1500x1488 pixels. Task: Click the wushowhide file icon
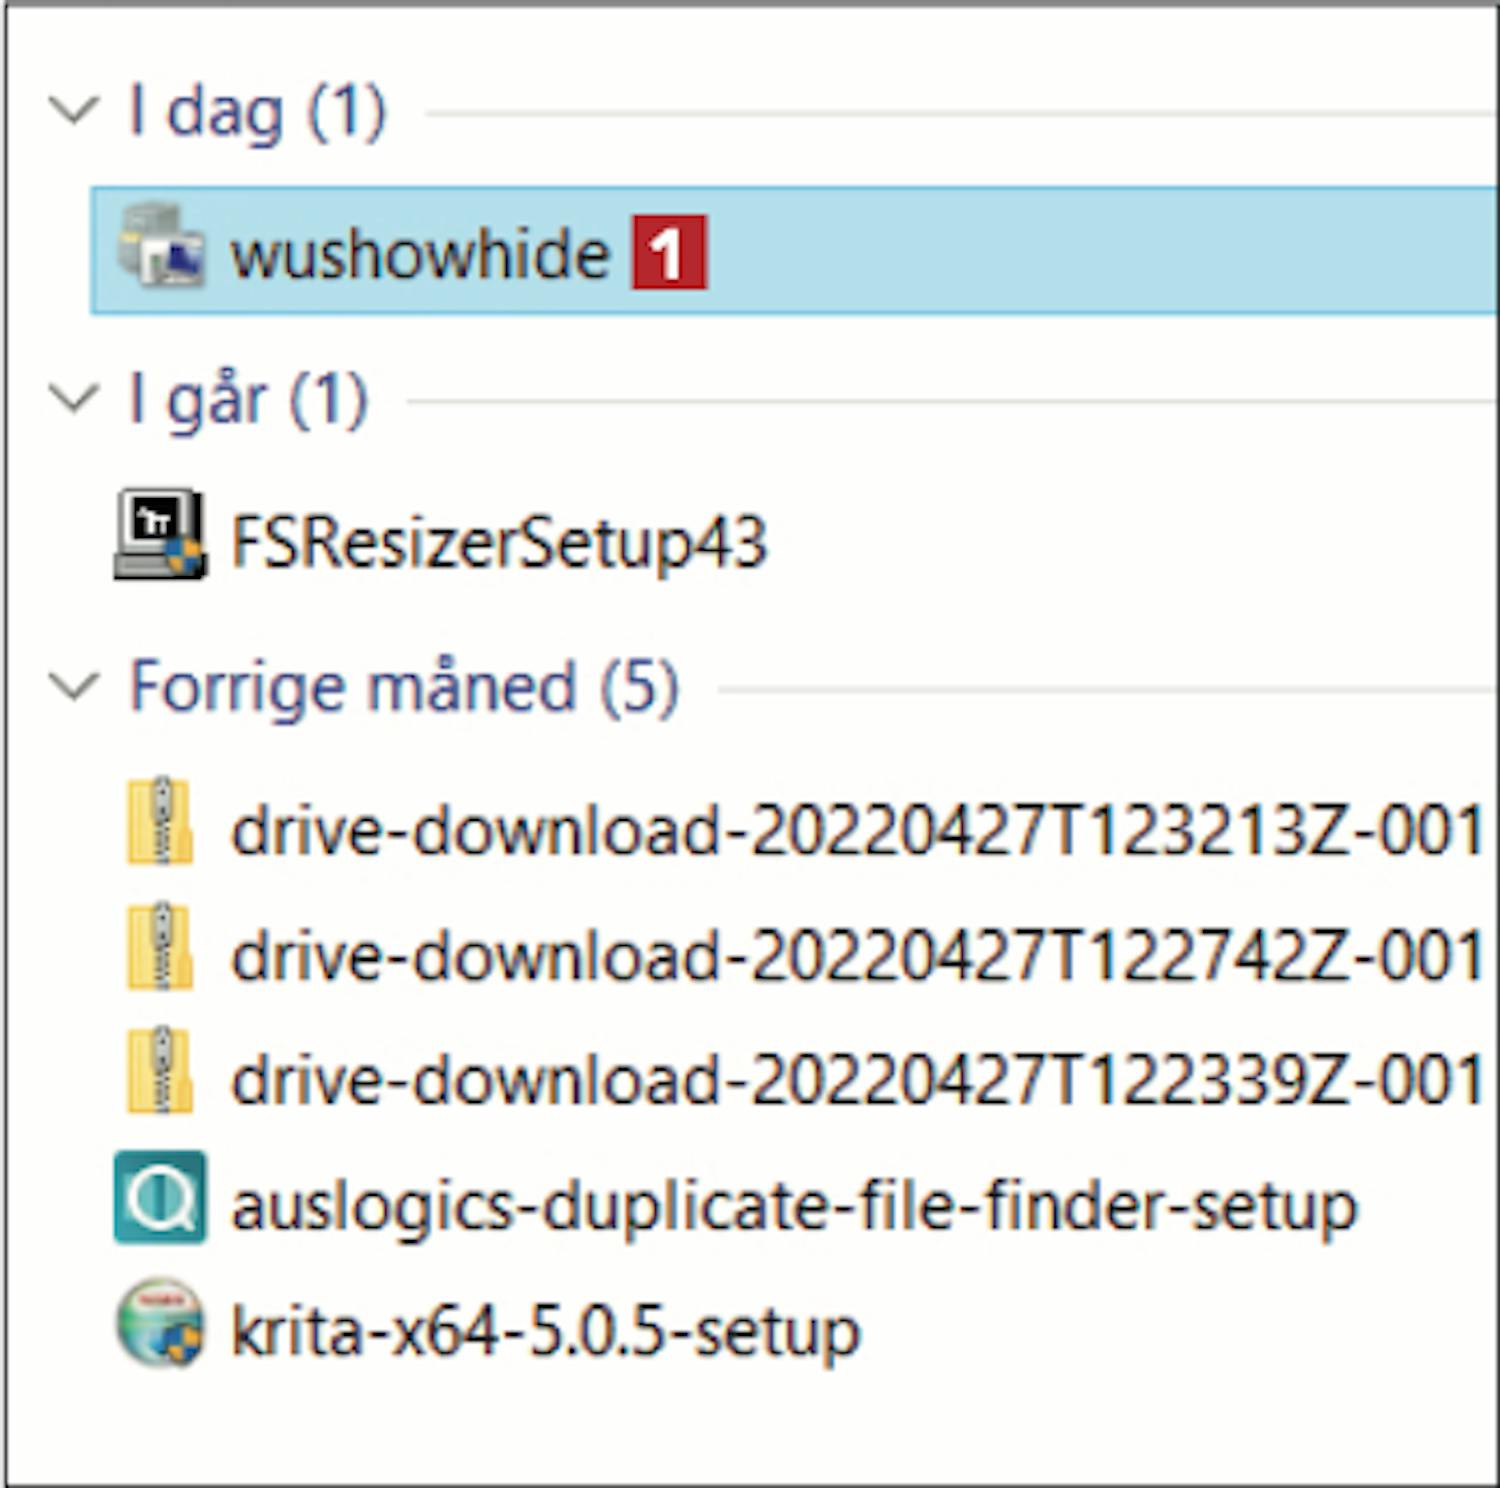tap(161, 247)
